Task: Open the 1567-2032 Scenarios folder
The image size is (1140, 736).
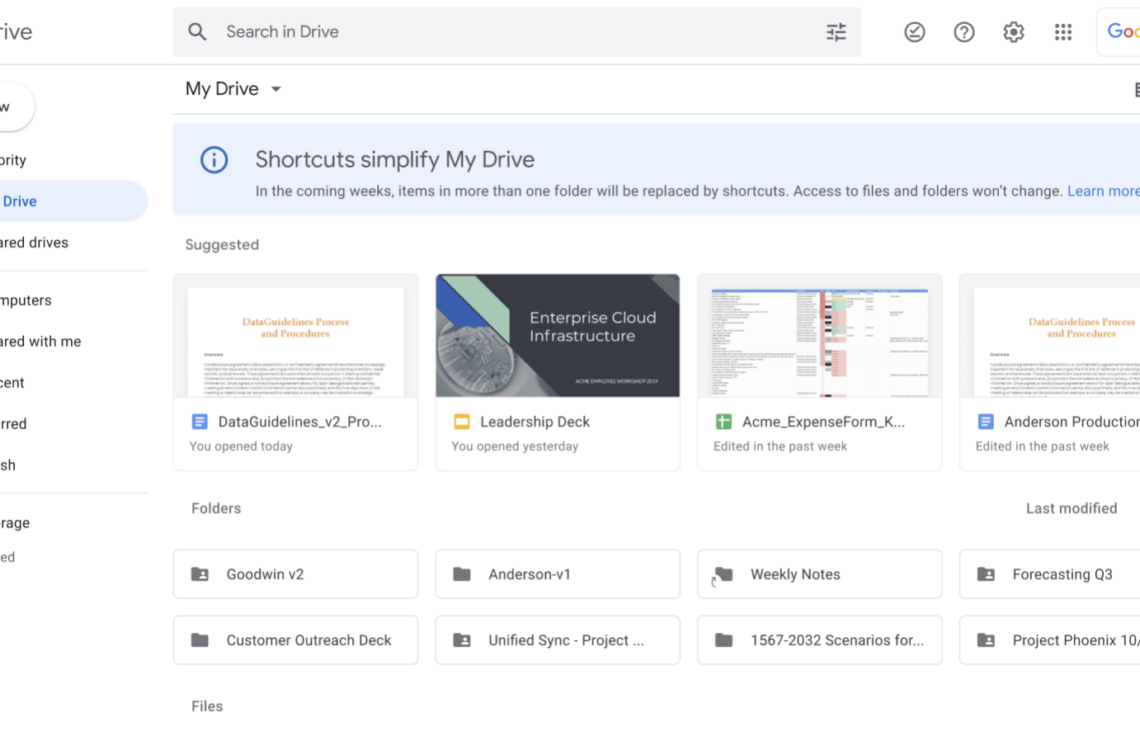Action: [819, 640]
